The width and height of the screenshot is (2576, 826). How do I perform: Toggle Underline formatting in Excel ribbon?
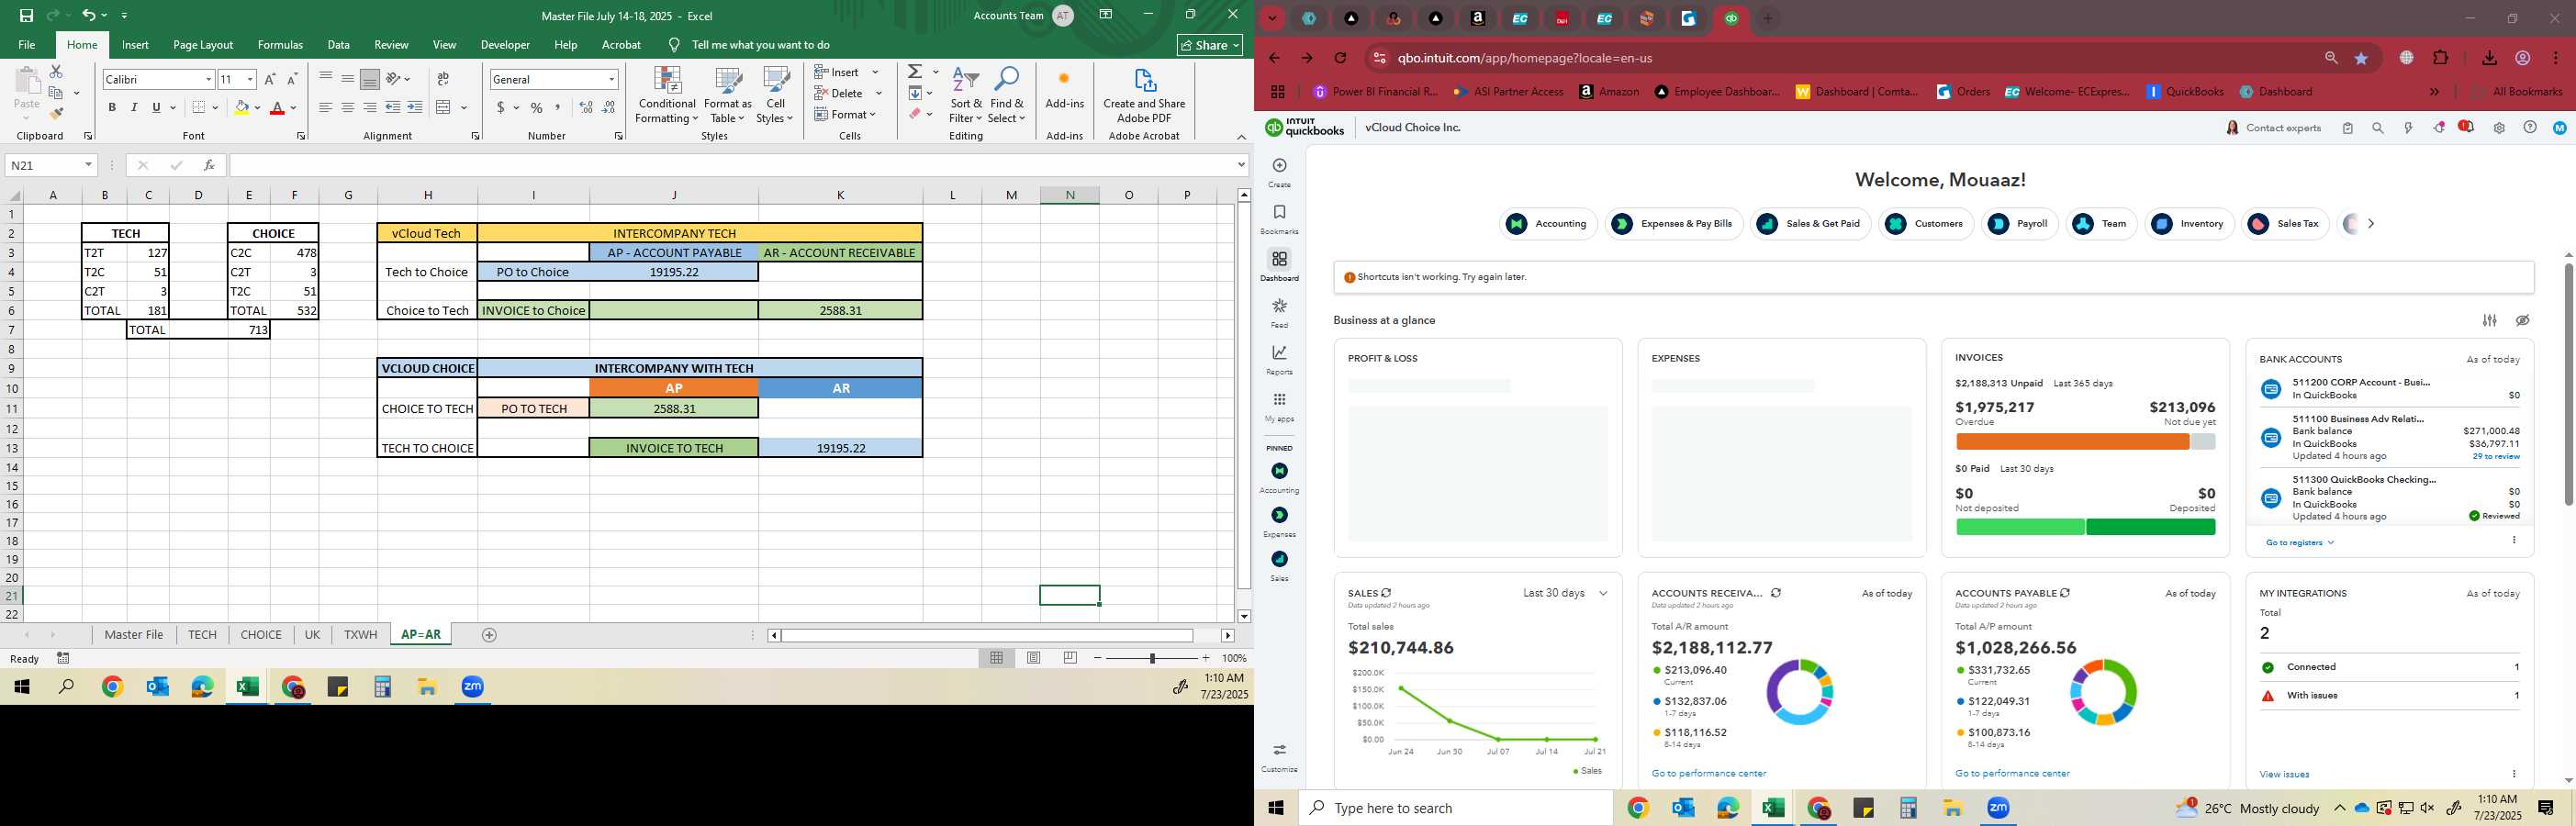[x=156, y=107]
